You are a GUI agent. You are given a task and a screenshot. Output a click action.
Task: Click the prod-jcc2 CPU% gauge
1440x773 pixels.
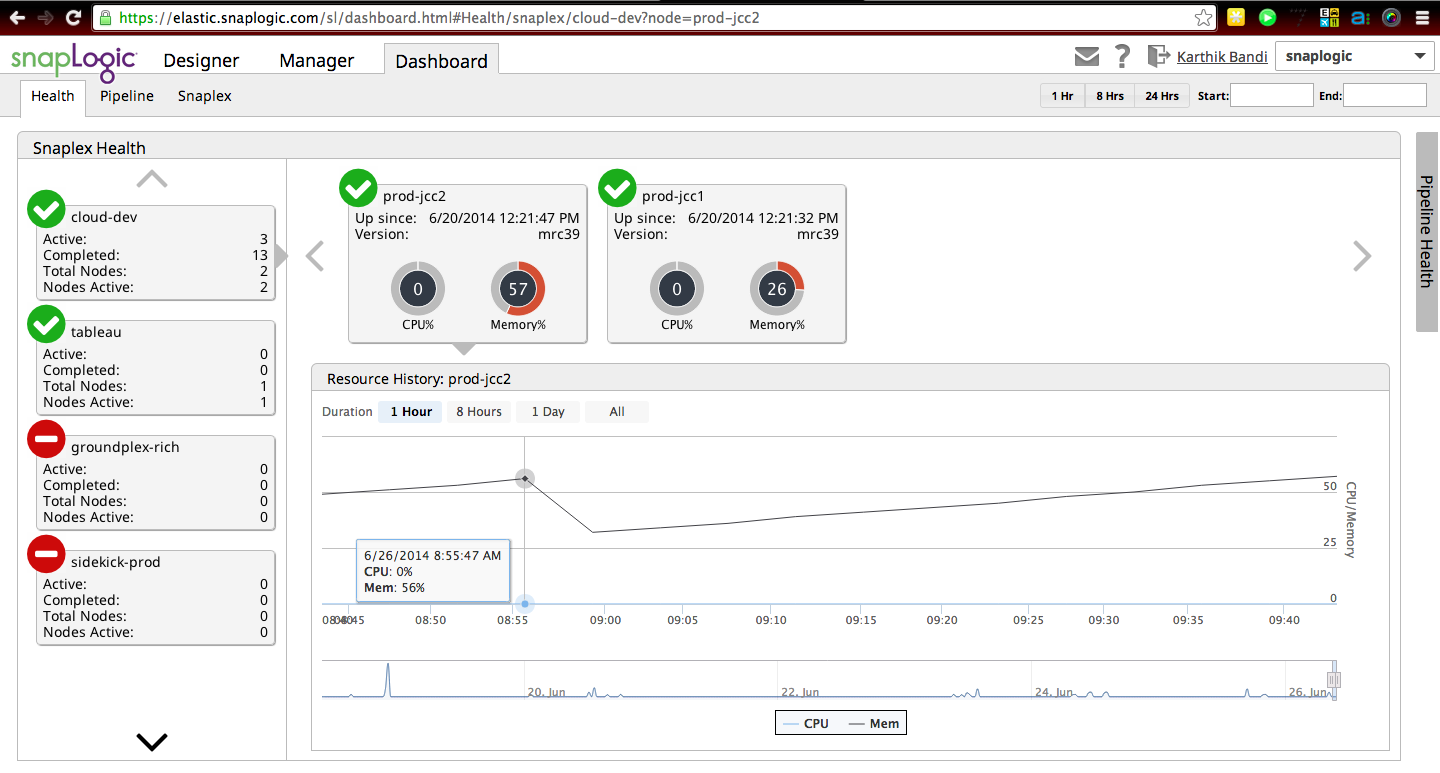pyautogui.click(x=417, y=289)
